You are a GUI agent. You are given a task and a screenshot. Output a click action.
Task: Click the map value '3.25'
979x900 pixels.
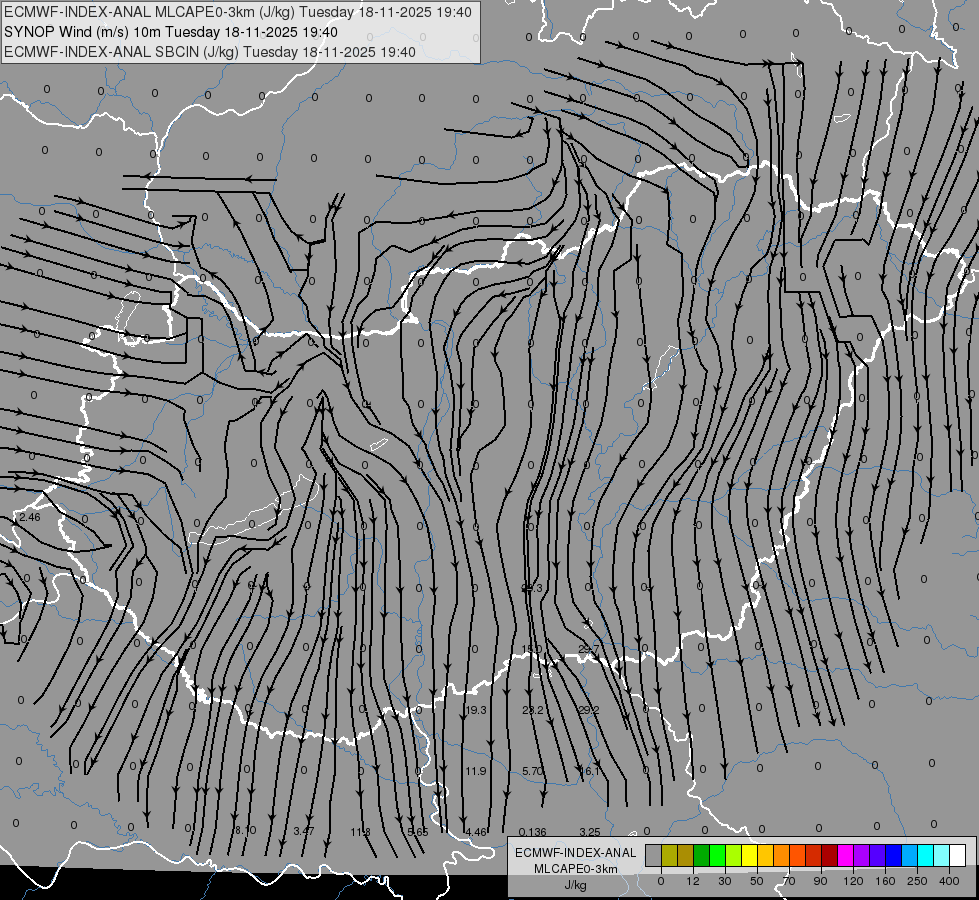coord(590,832)
